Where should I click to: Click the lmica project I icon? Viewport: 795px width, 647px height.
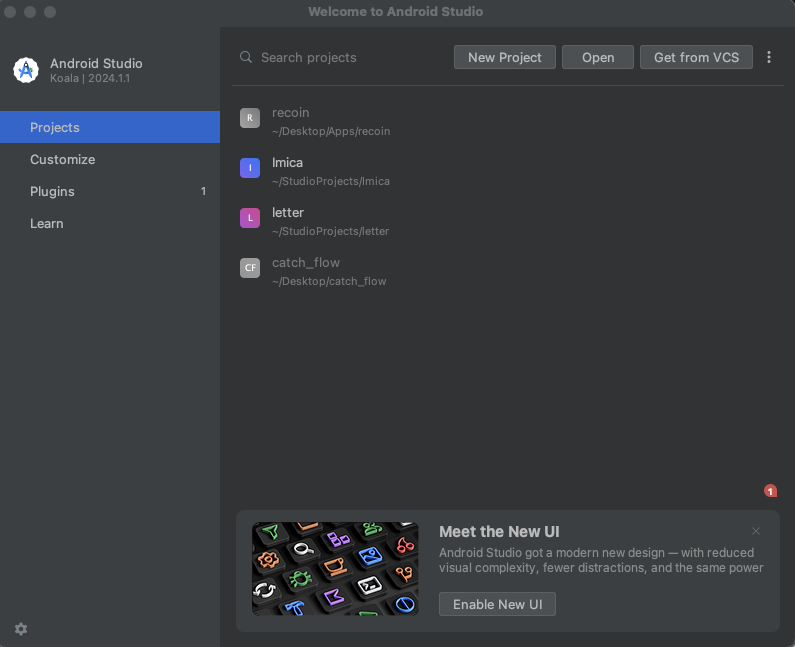coord(250,168)
